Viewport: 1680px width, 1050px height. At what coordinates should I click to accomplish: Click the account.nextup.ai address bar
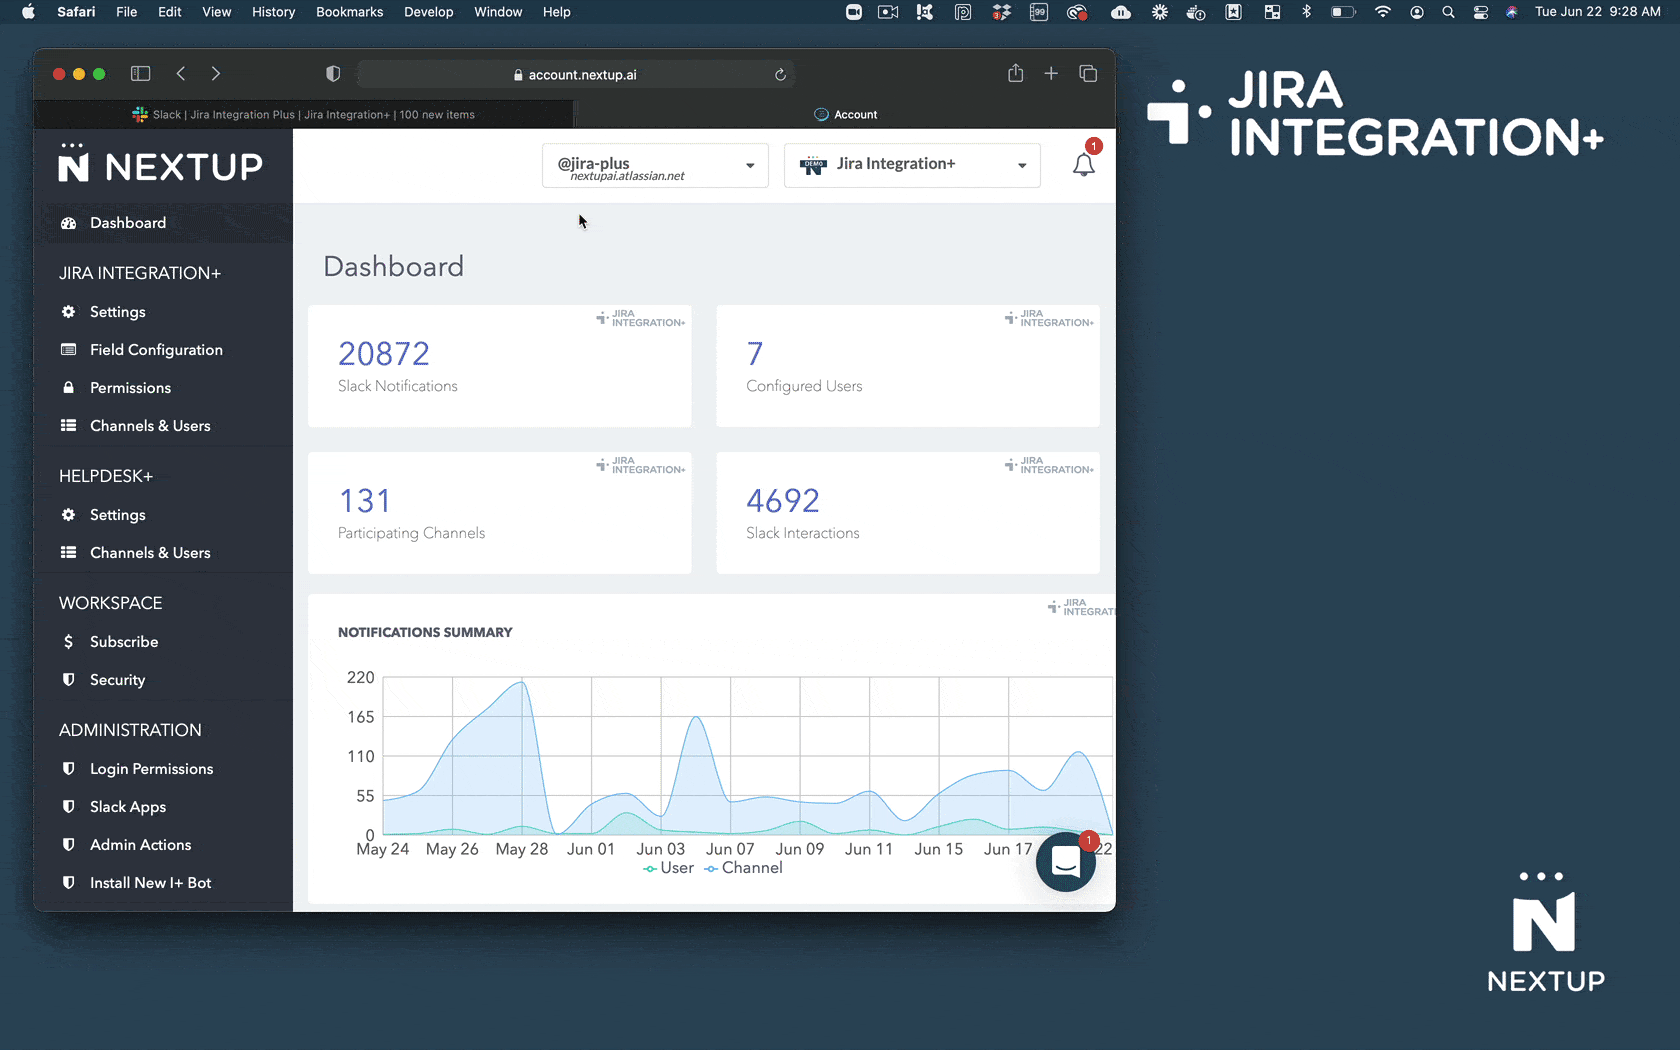576,75
